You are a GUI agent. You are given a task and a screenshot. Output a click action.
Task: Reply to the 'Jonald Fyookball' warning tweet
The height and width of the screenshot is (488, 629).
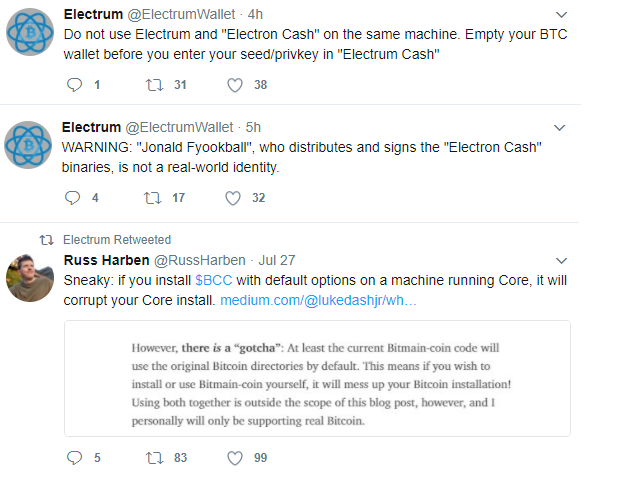[73, 198]
